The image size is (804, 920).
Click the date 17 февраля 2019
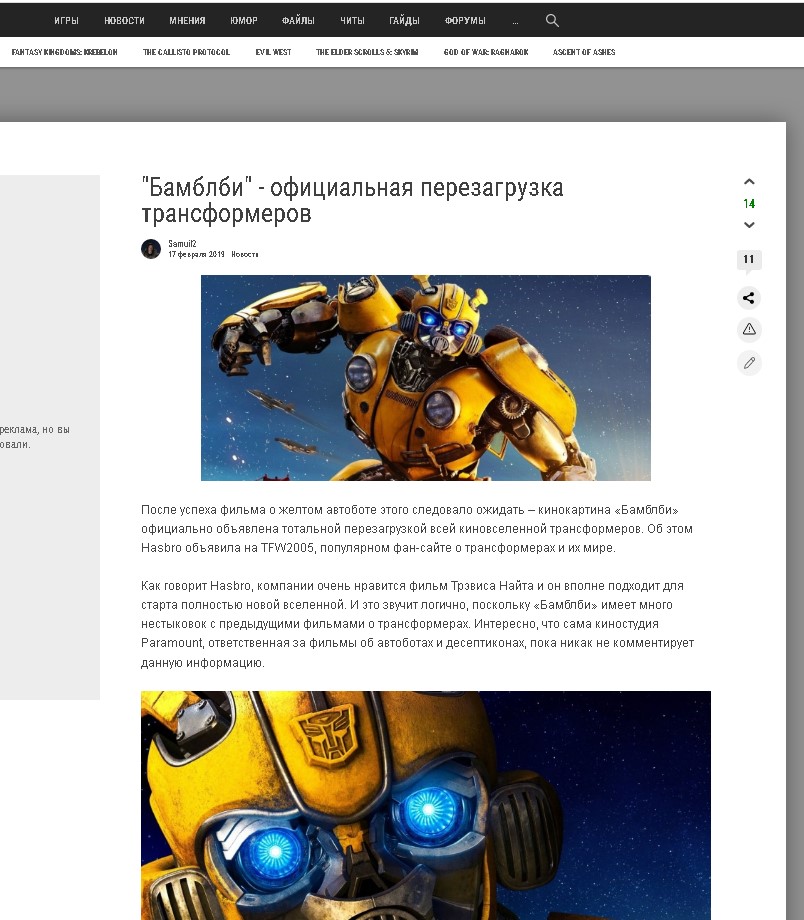click(197, 254)
